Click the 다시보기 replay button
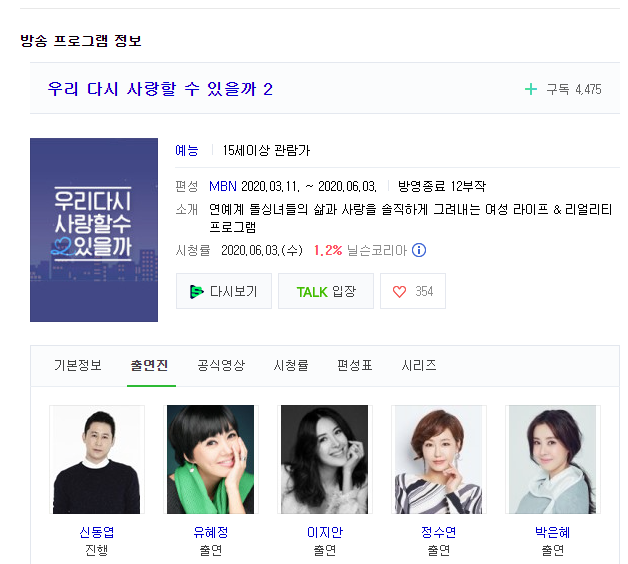This screenshot has width=628, height=564. pyautogui.click(x=224, y=291)
